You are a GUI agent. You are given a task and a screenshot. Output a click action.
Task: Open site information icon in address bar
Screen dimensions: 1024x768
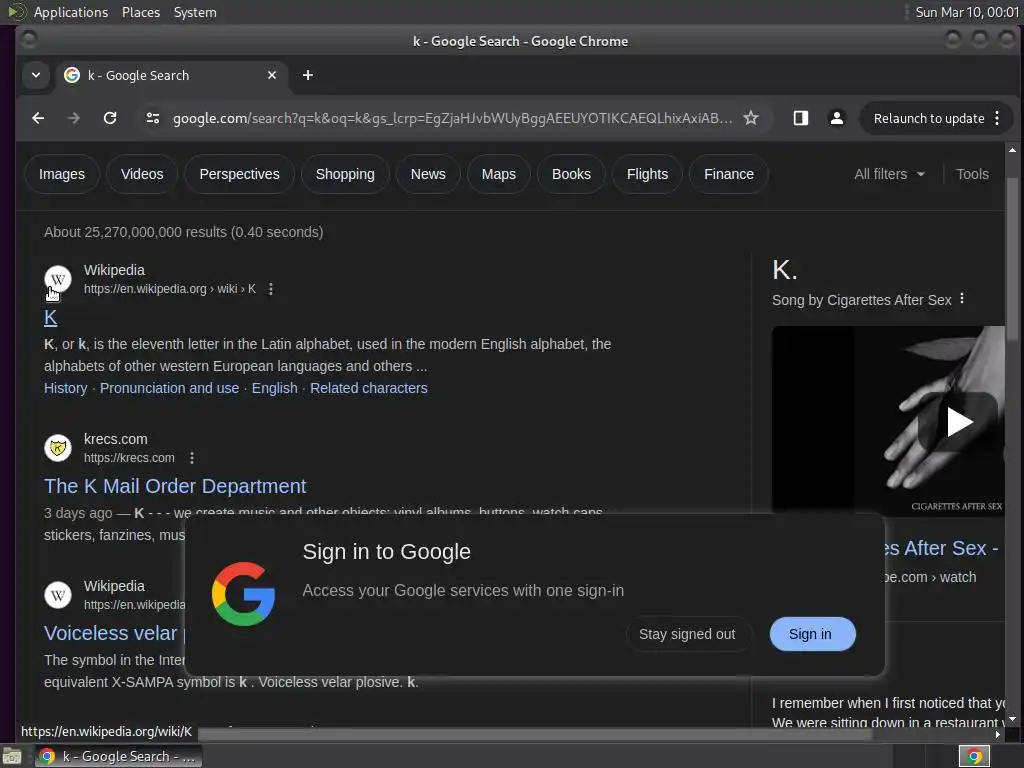[153, 118]
